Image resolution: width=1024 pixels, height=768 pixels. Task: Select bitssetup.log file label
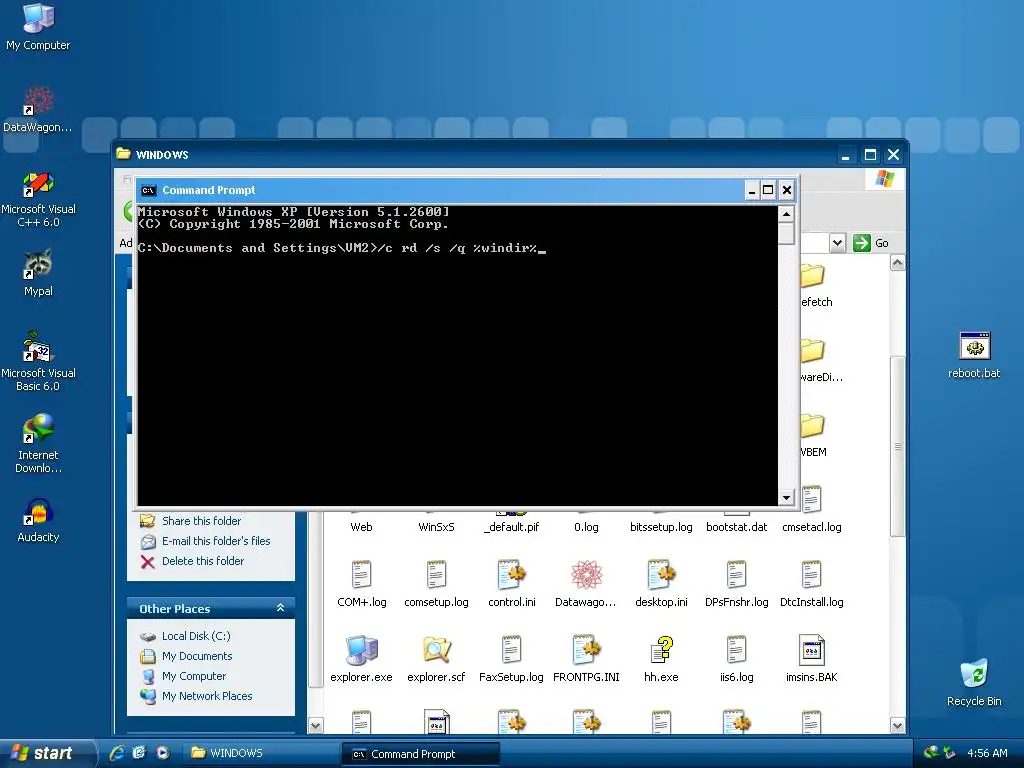pyautogui.click(x=662, y=527)
